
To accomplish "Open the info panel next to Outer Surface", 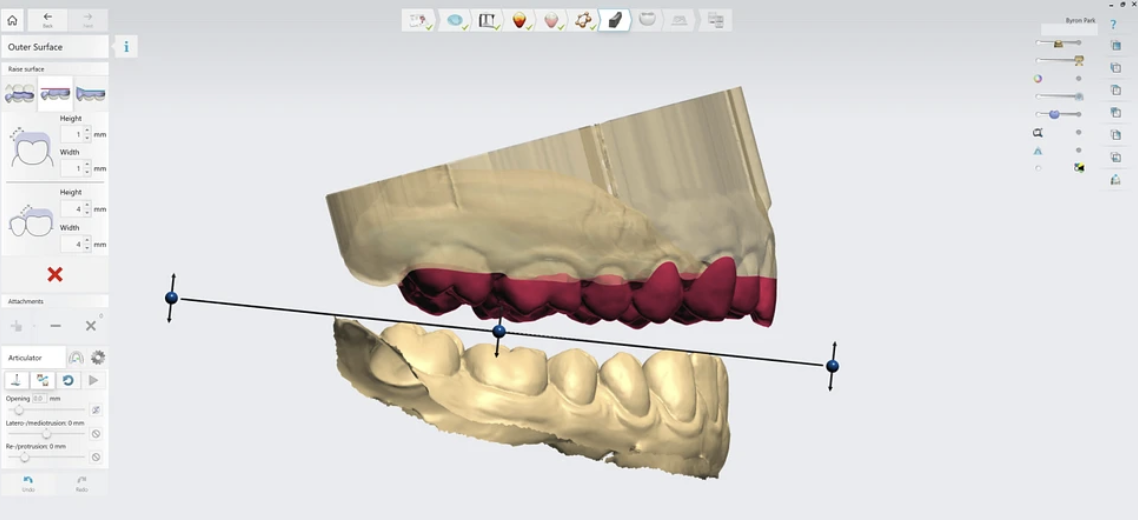I will (x=126, y=47).
